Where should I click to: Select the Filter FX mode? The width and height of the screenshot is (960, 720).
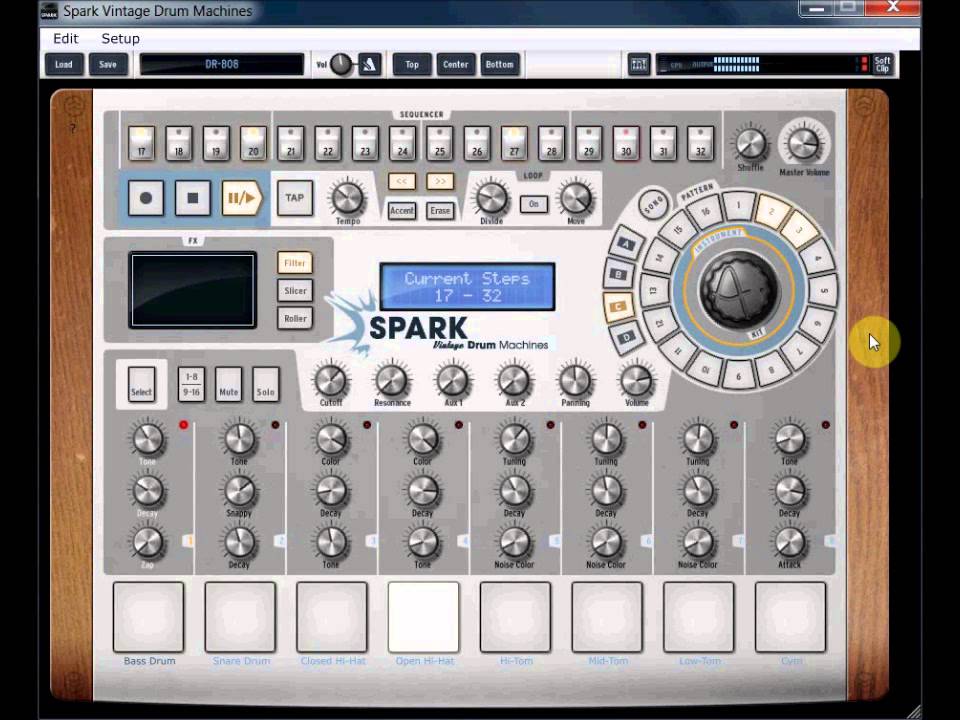(x=294, y=263)
